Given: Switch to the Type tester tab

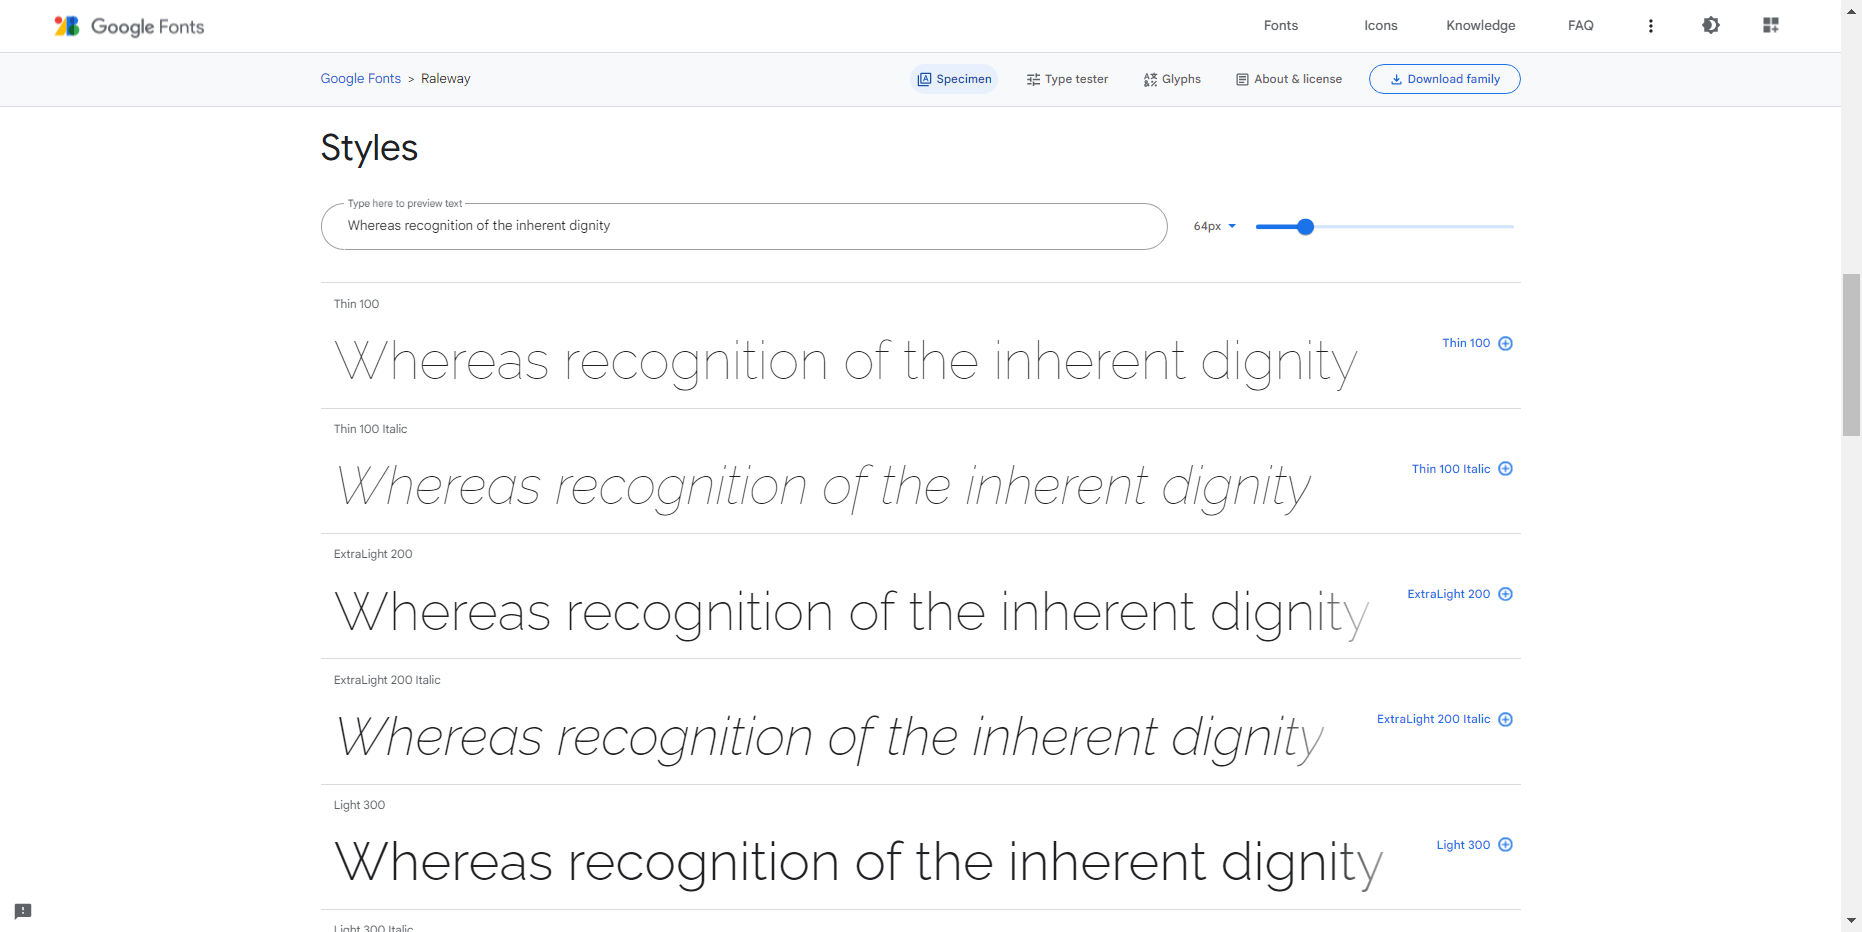Looking at the screenshot, I should pyautogui.click(x=1067, y=79).
